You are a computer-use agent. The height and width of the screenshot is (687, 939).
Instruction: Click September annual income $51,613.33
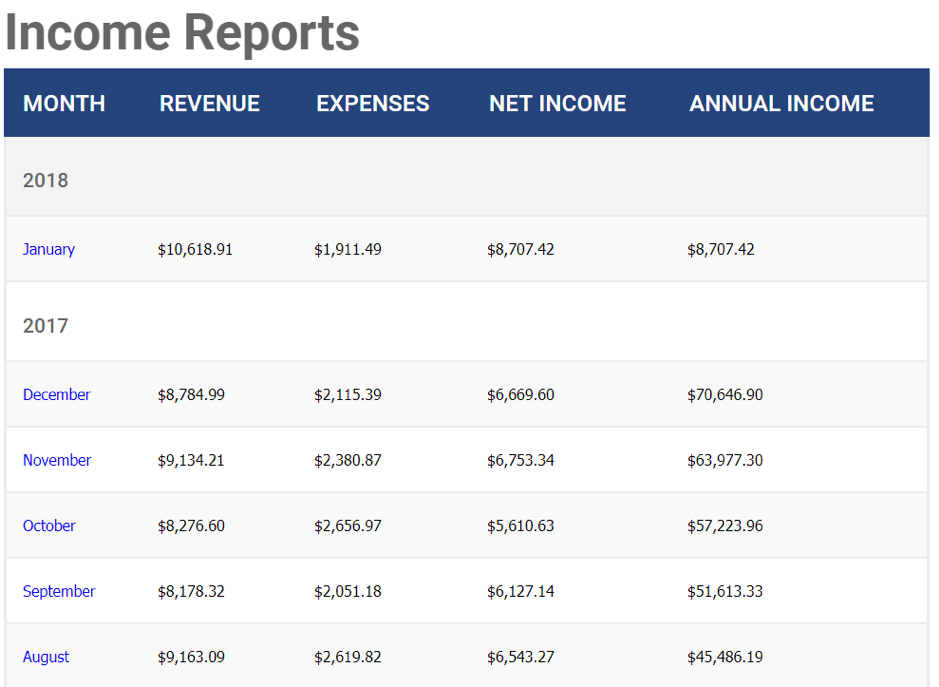click(724, 591)
